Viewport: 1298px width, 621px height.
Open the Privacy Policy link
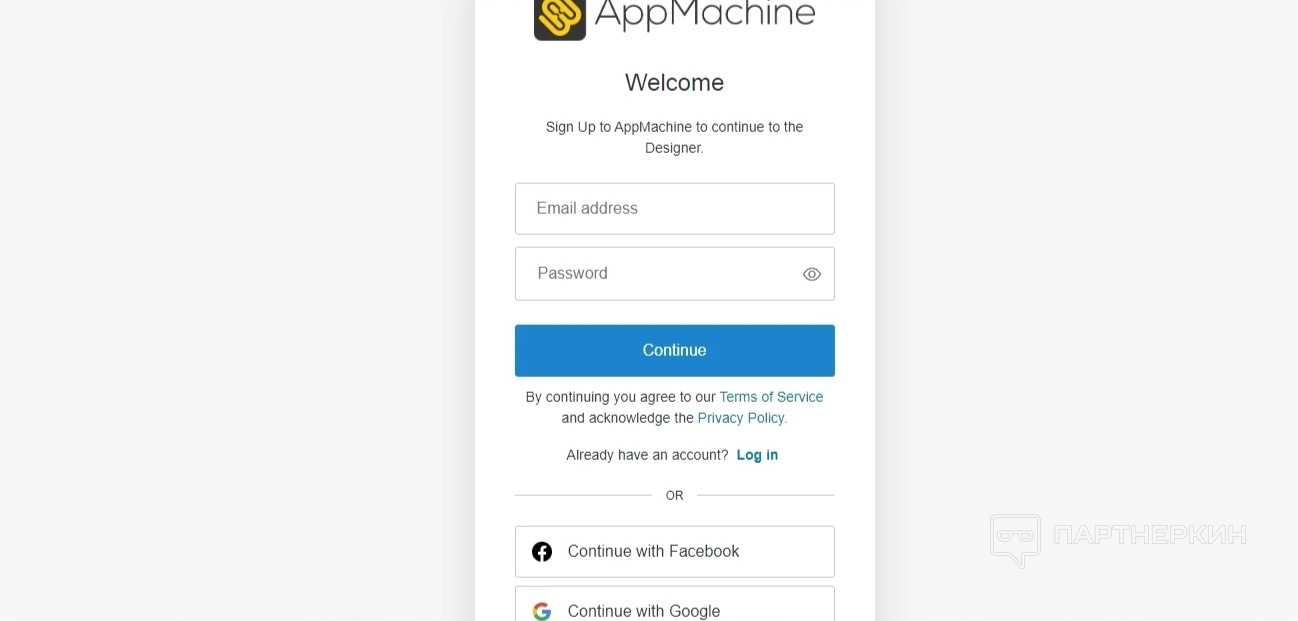coord(742,418)
